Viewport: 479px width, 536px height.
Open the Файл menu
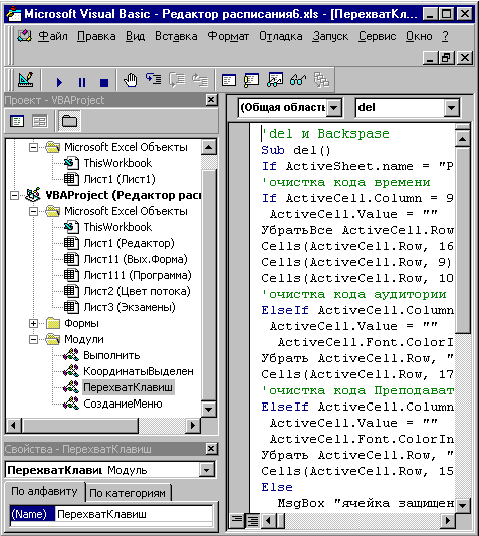point(53,36)
